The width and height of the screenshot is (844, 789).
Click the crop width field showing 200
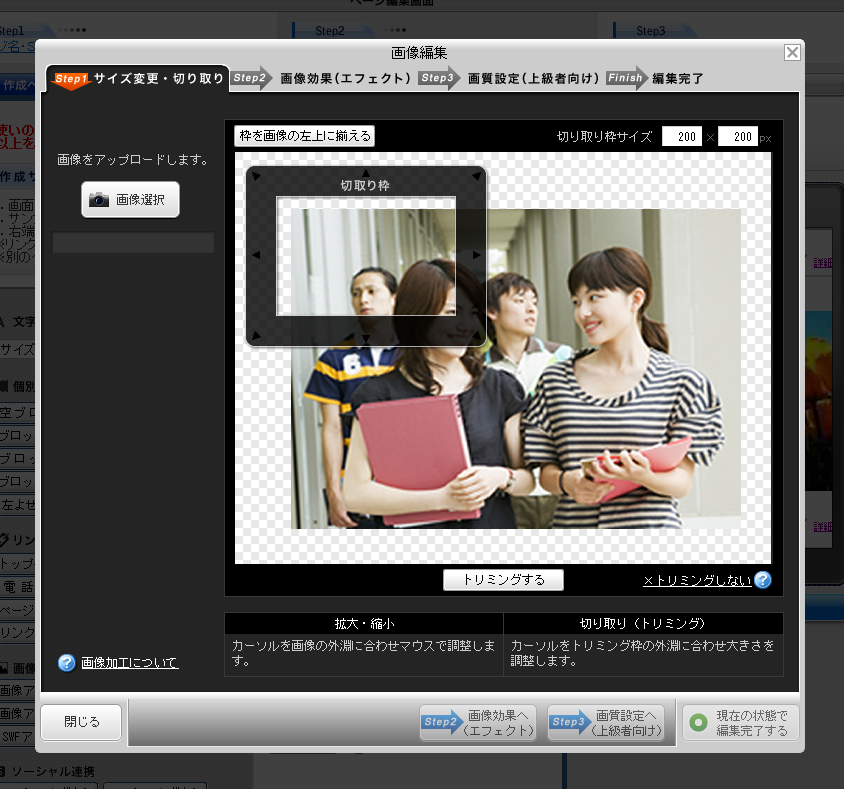tap(682, 136)
